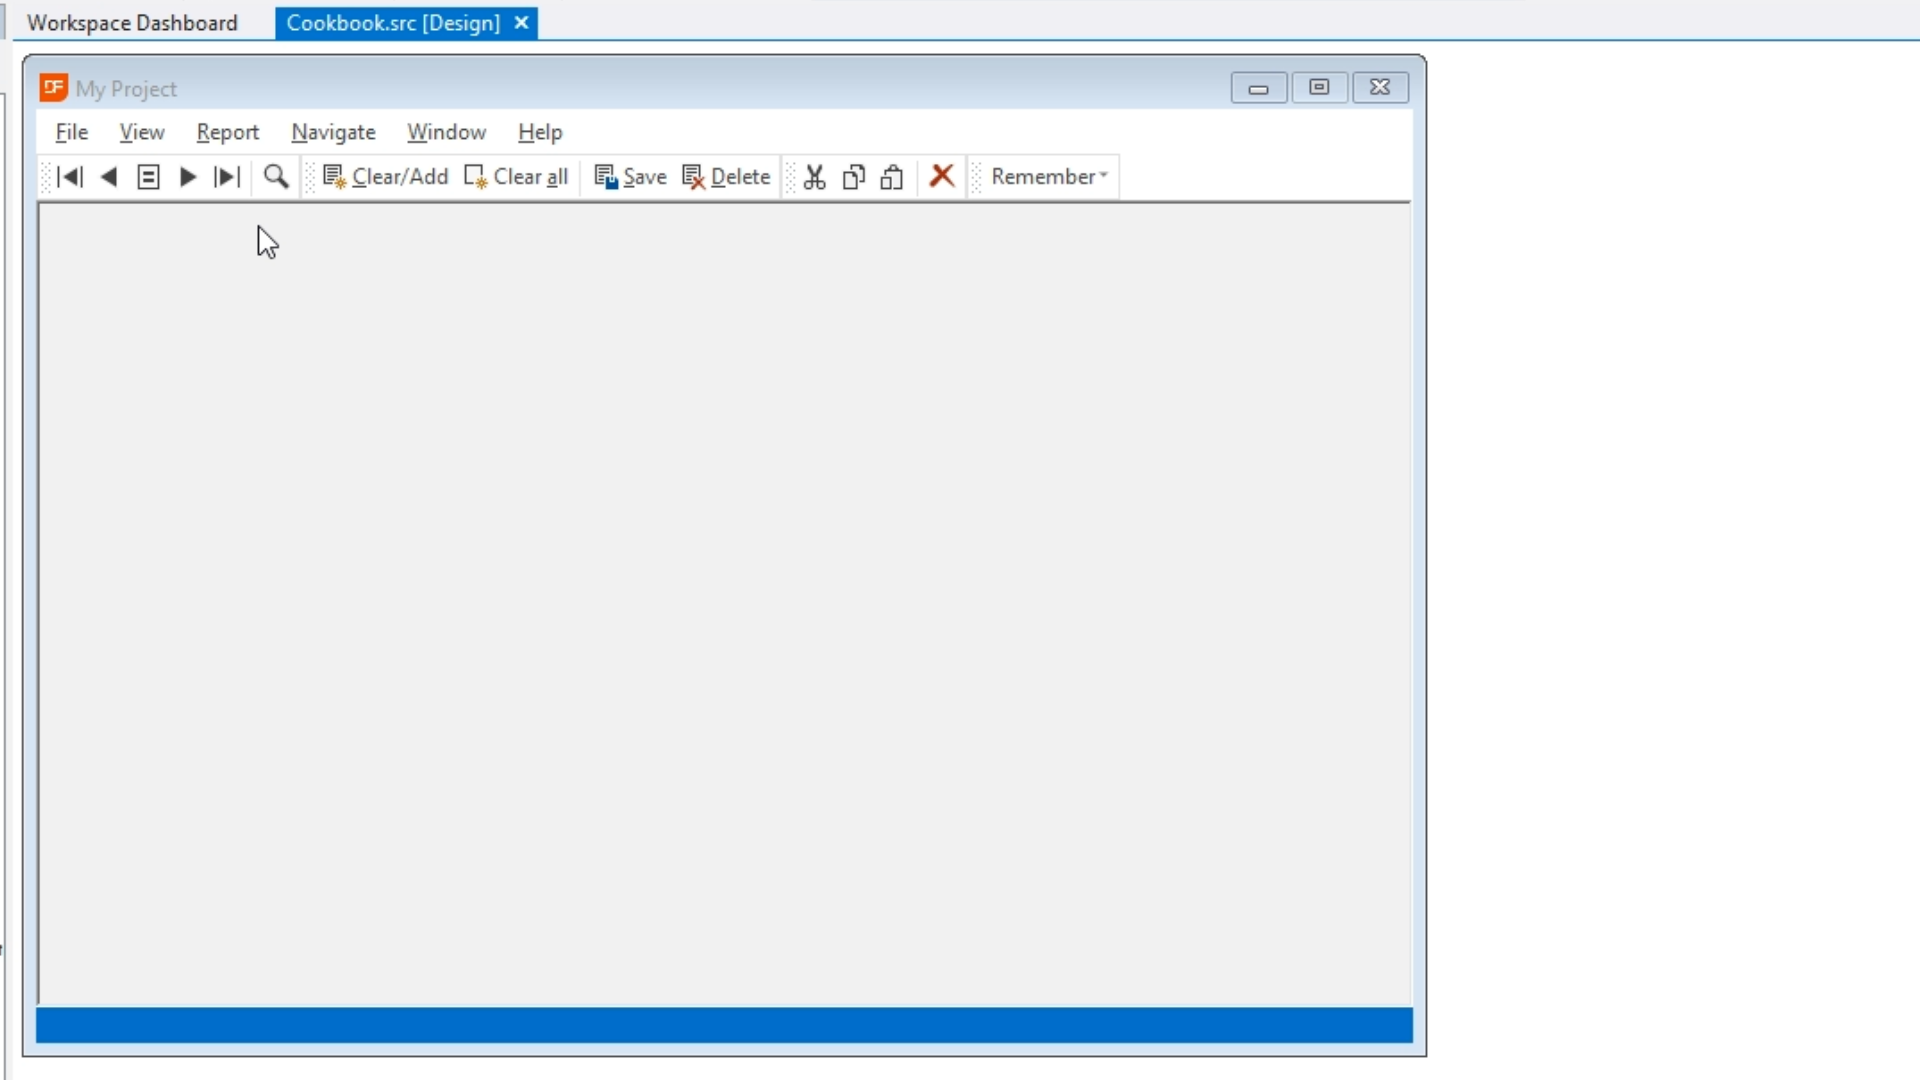1920x1080 pixels.
Task: Expand the Remember dropdown
Action: (x=1049, y=177)
